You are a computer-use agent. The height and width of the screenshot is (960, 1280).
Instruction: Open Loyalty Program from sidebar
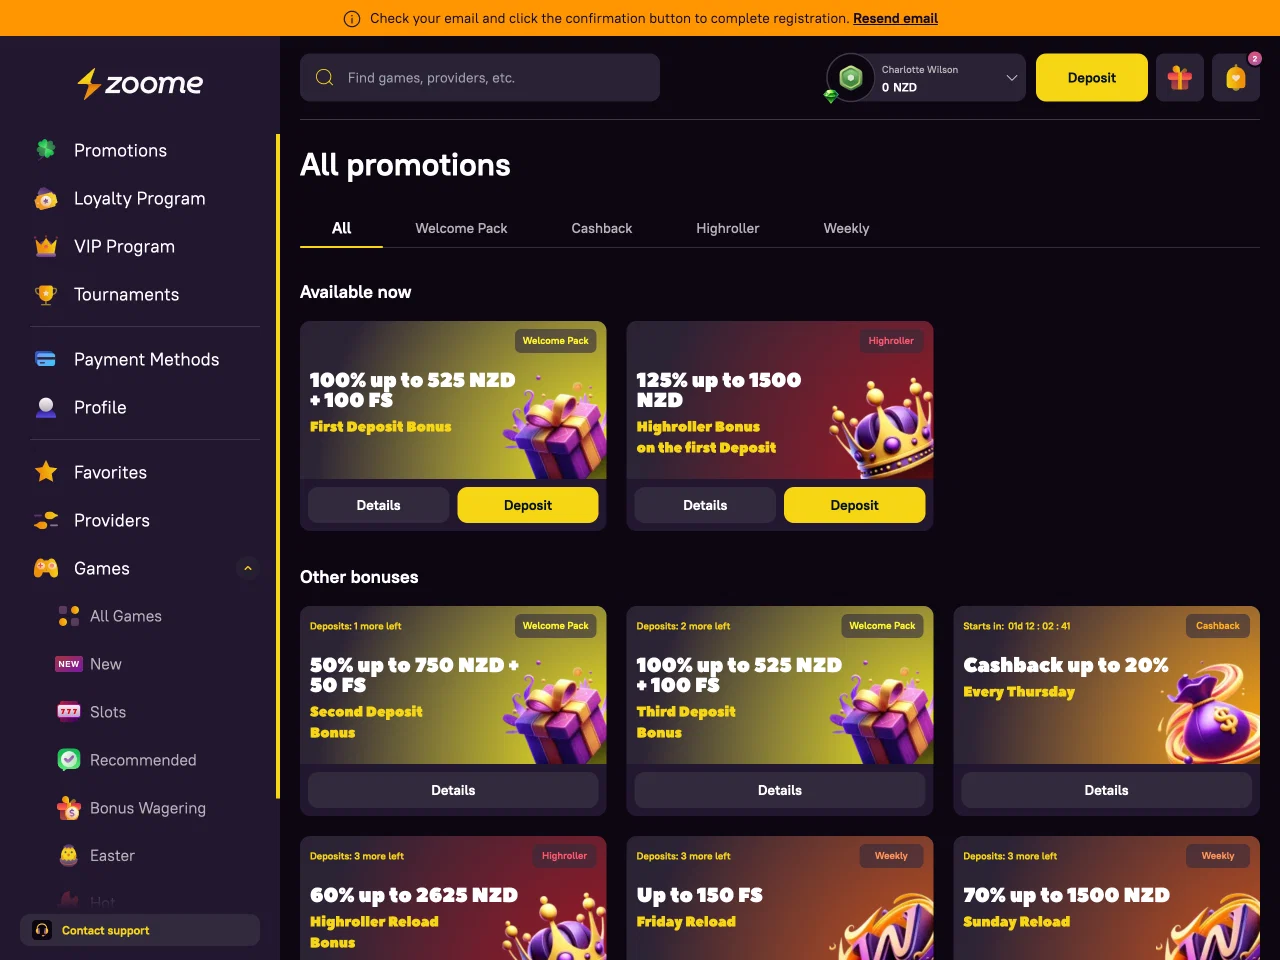(x=140, y=198)
